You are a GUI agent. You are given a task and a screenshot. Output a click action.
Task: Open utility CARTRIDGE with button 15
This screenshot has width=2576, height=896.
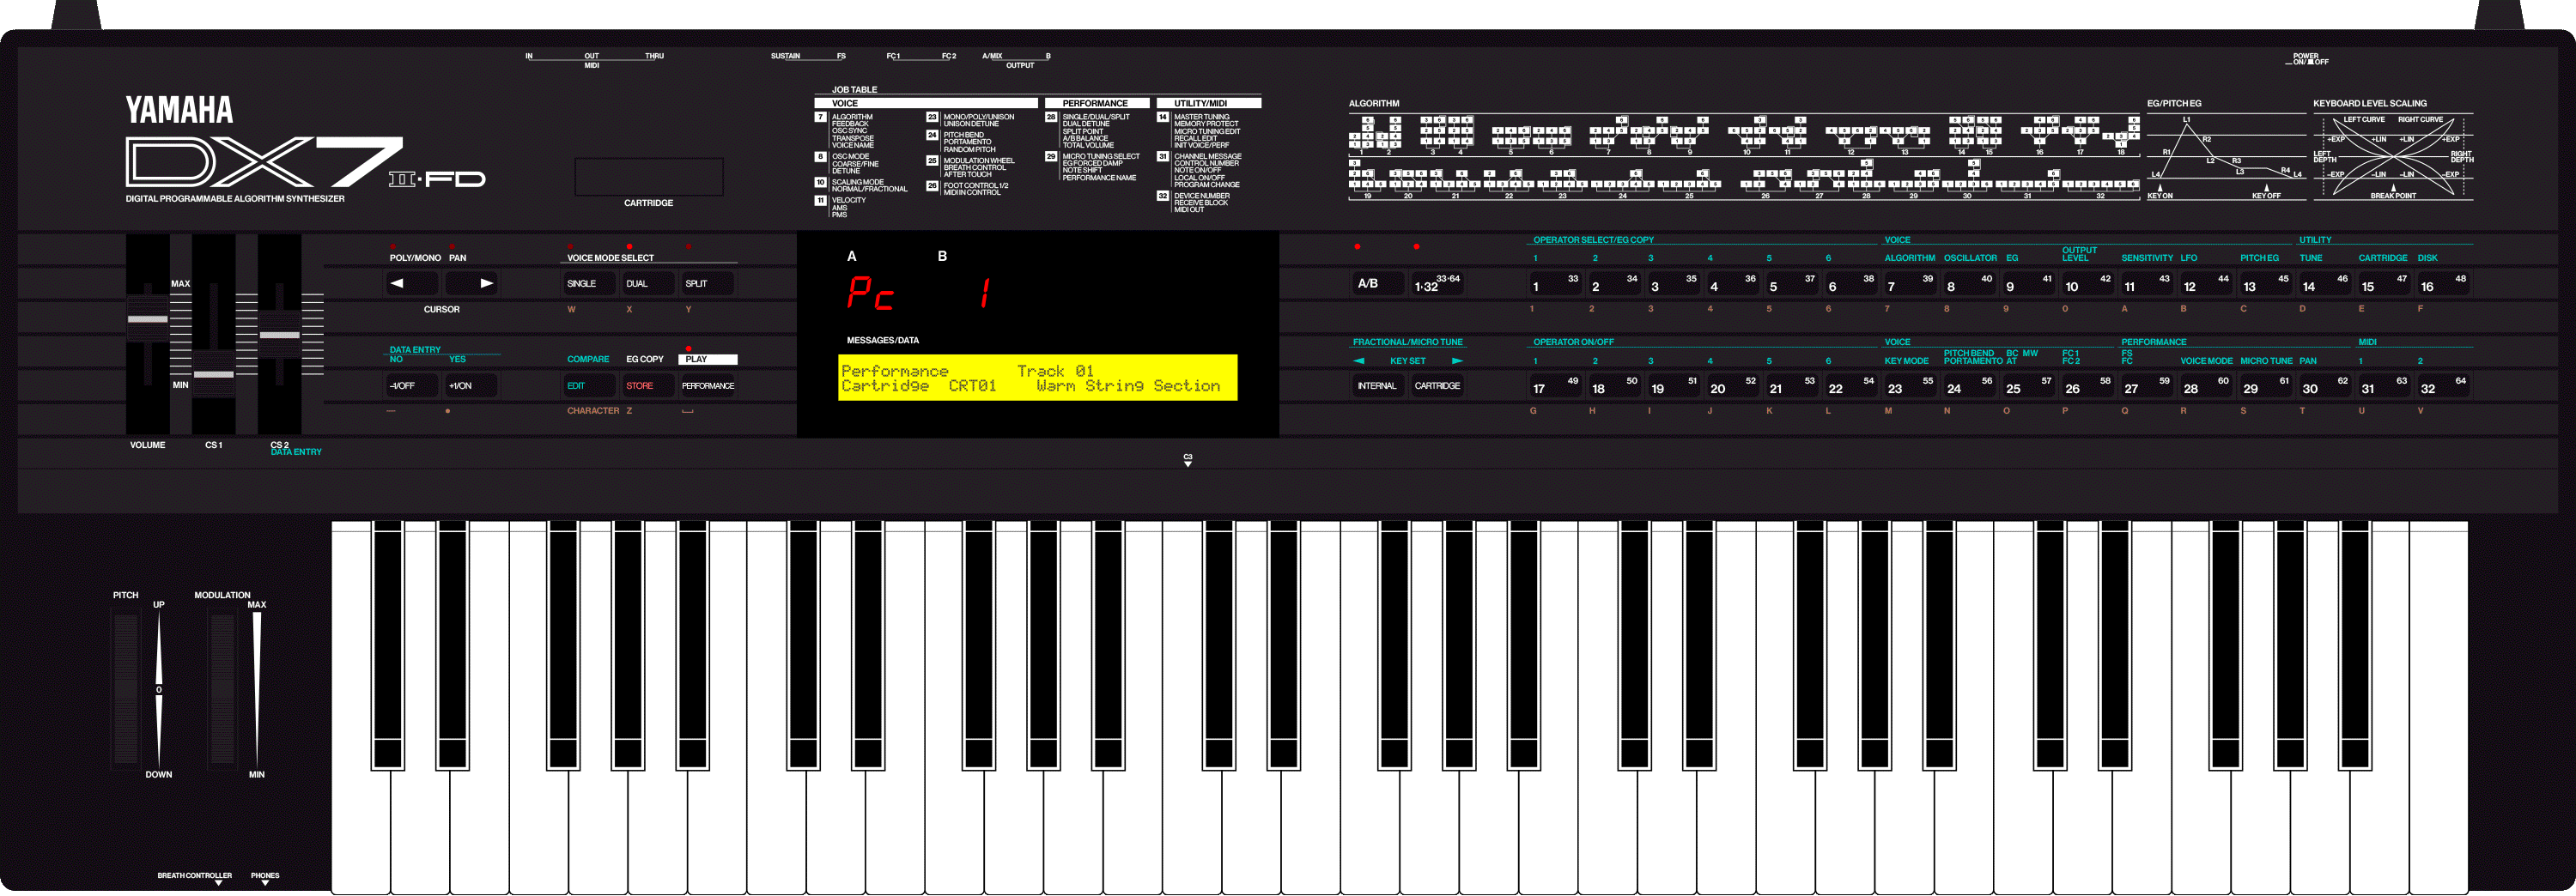(x=2384, y=285)
